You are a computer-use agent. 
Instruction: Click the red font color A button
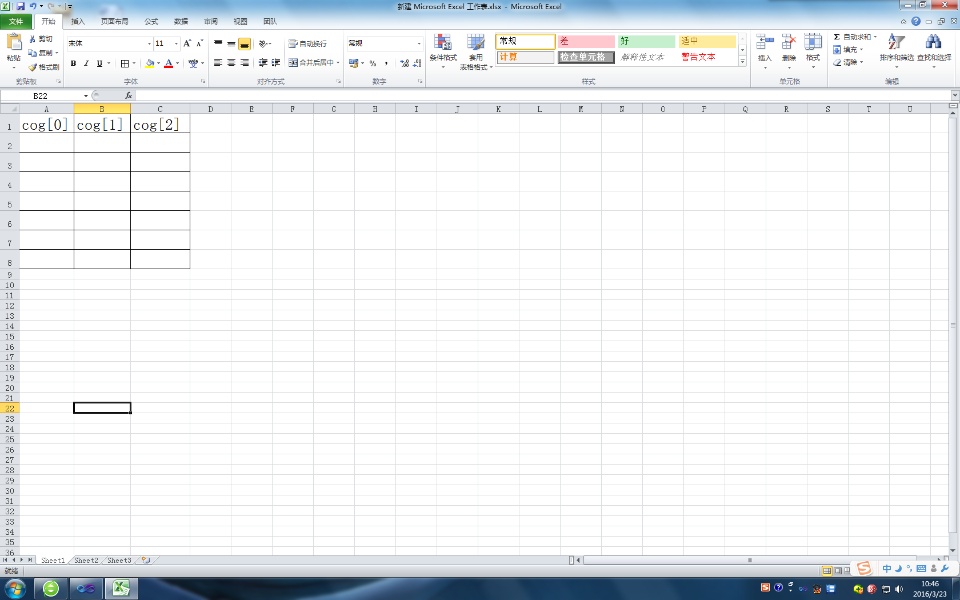coord(168,63)
